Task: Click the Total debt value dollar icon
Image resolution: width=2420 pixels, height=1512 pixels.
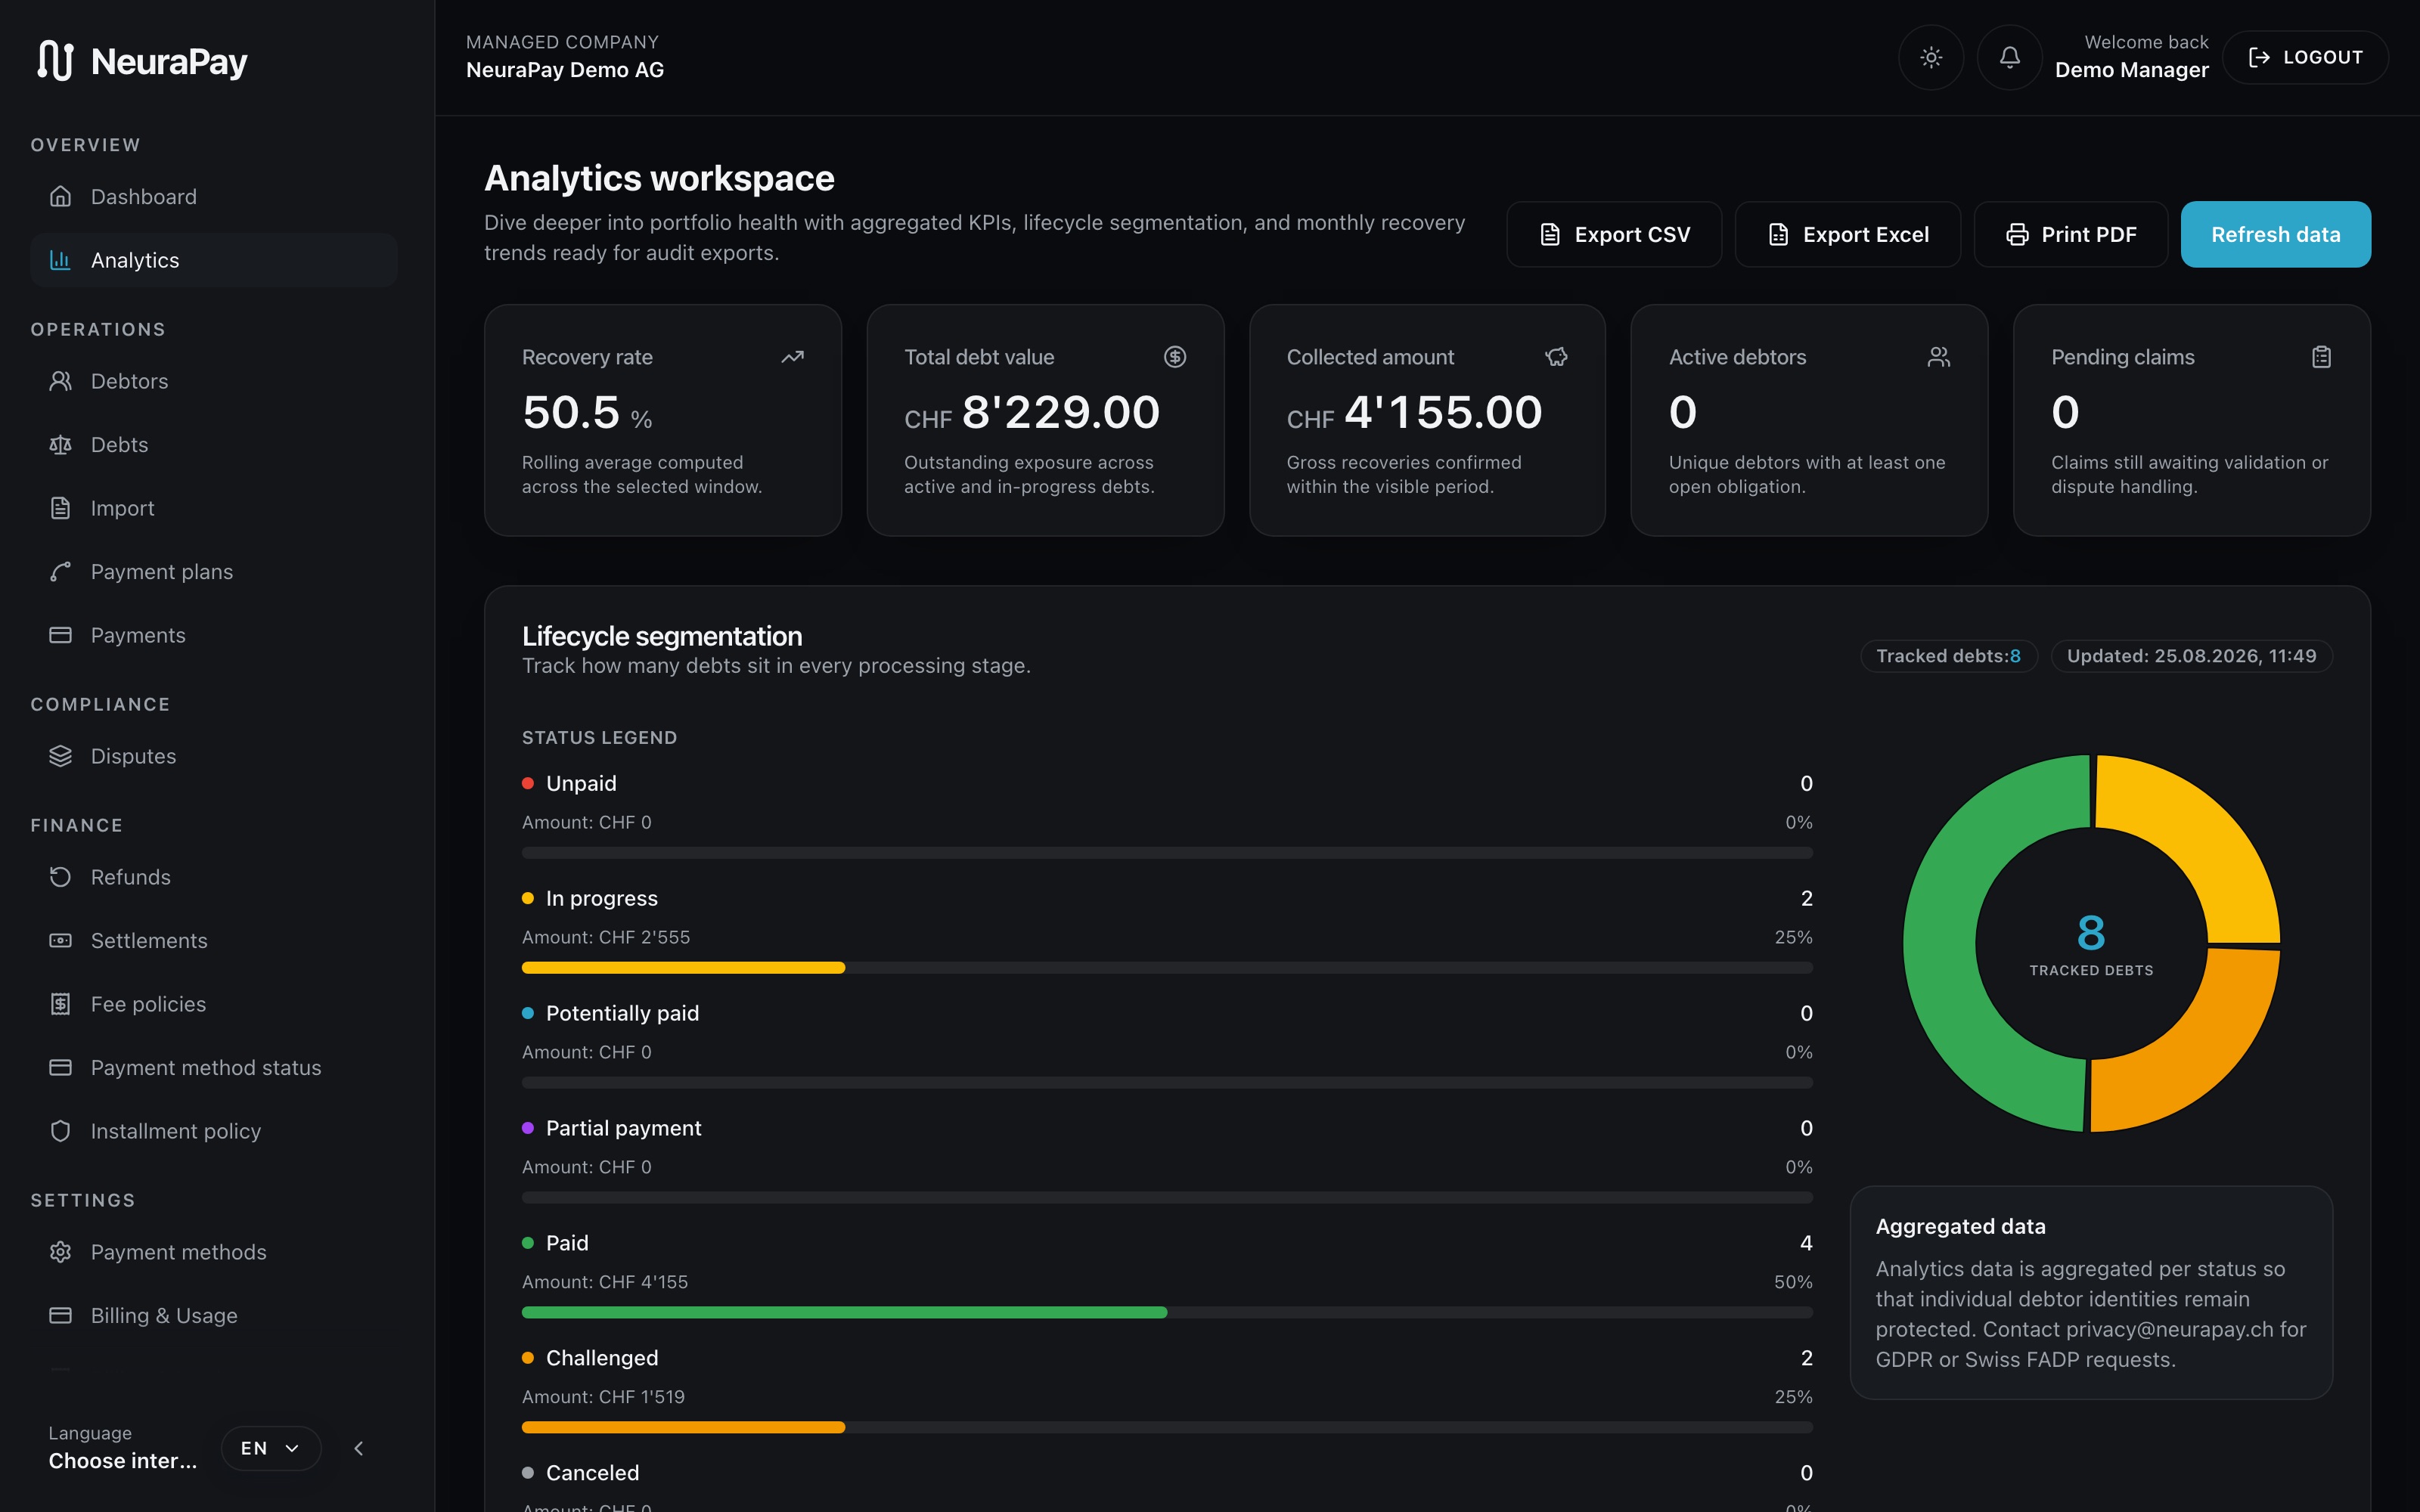Action: click(x=1175, y=357)
